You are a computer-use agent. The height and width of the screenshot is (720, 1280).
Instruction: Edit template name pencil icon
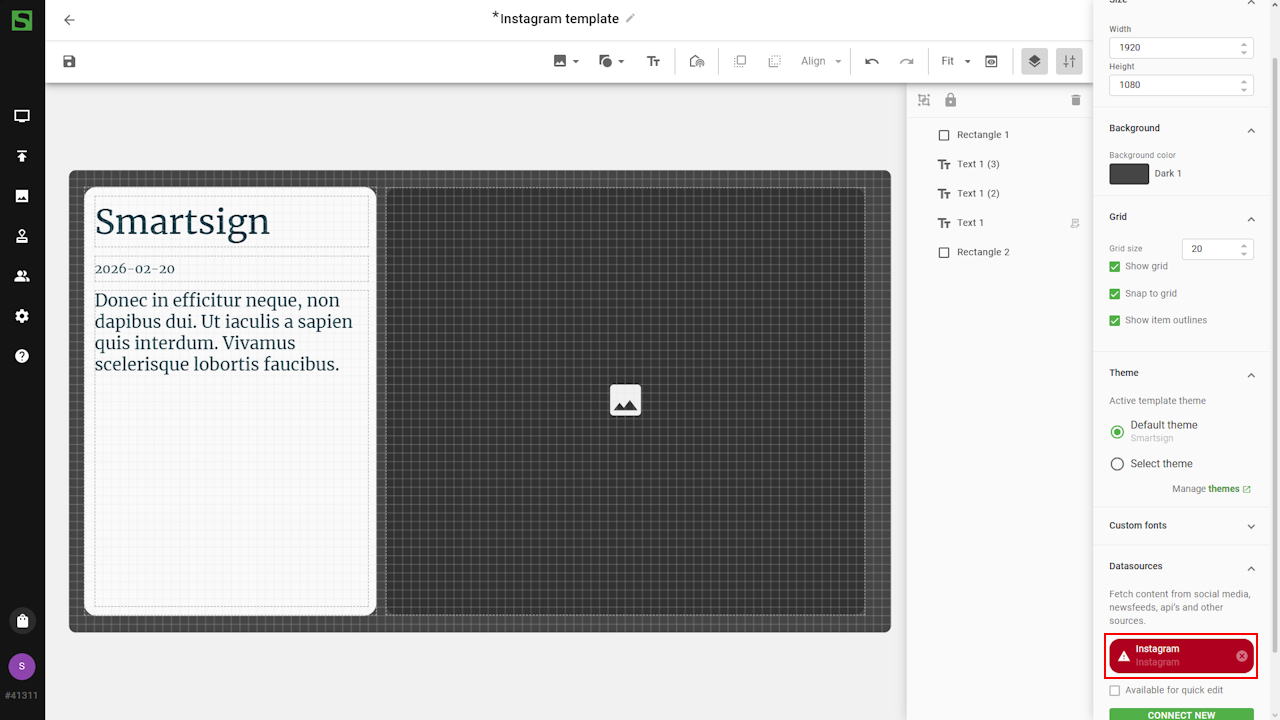pos(630,18)
